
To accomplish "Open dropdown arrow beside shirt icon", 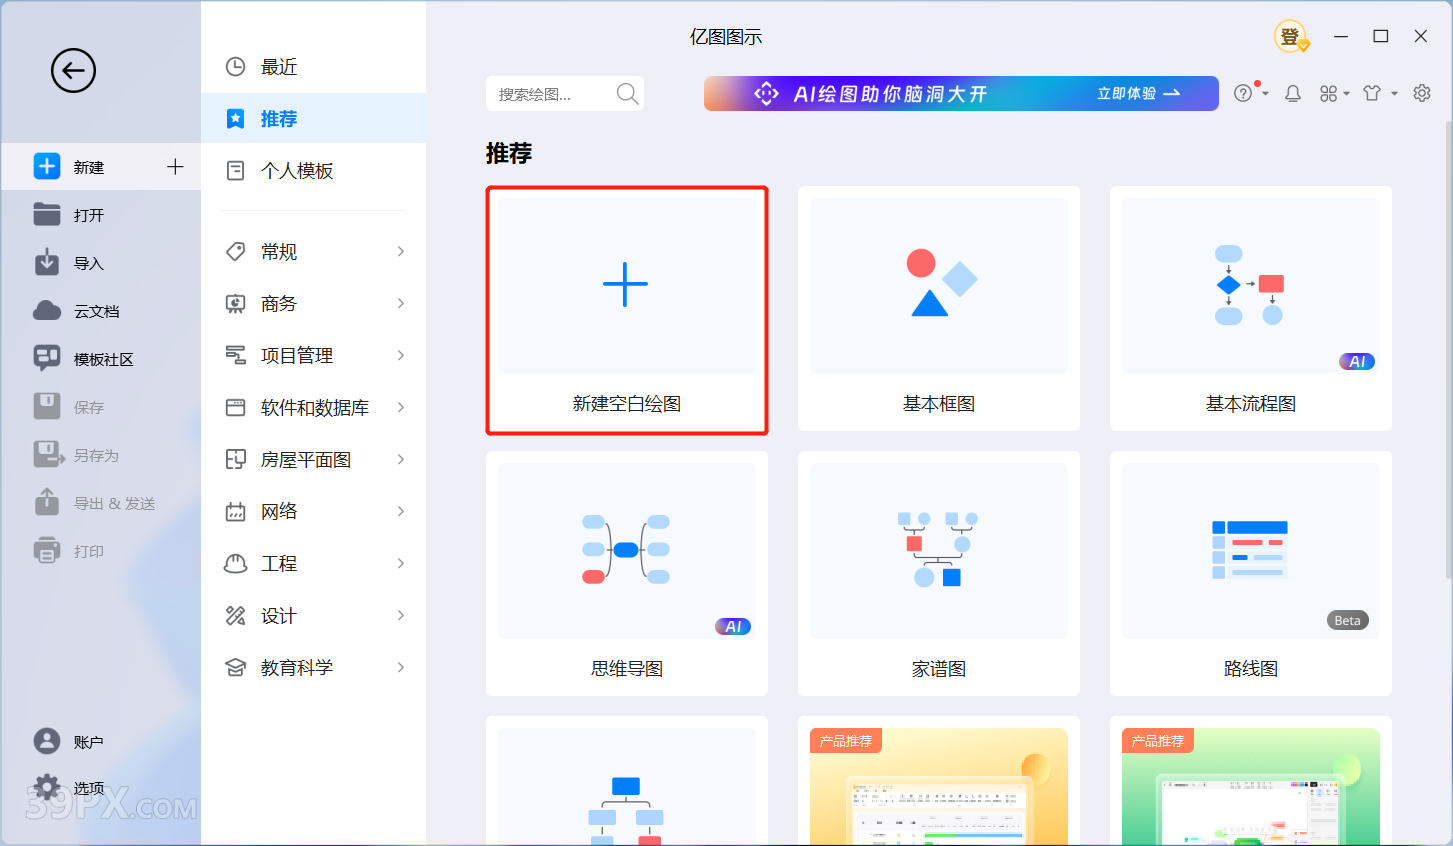I will tap(1394, 94).
